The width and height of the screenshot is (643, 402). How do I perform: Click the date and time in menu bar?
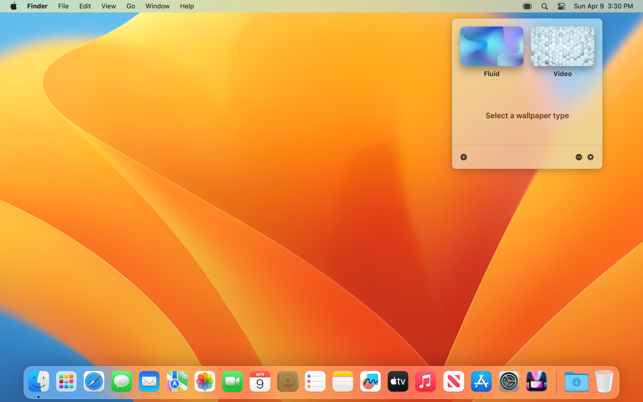pyautogui.click(x=603, y=6)
